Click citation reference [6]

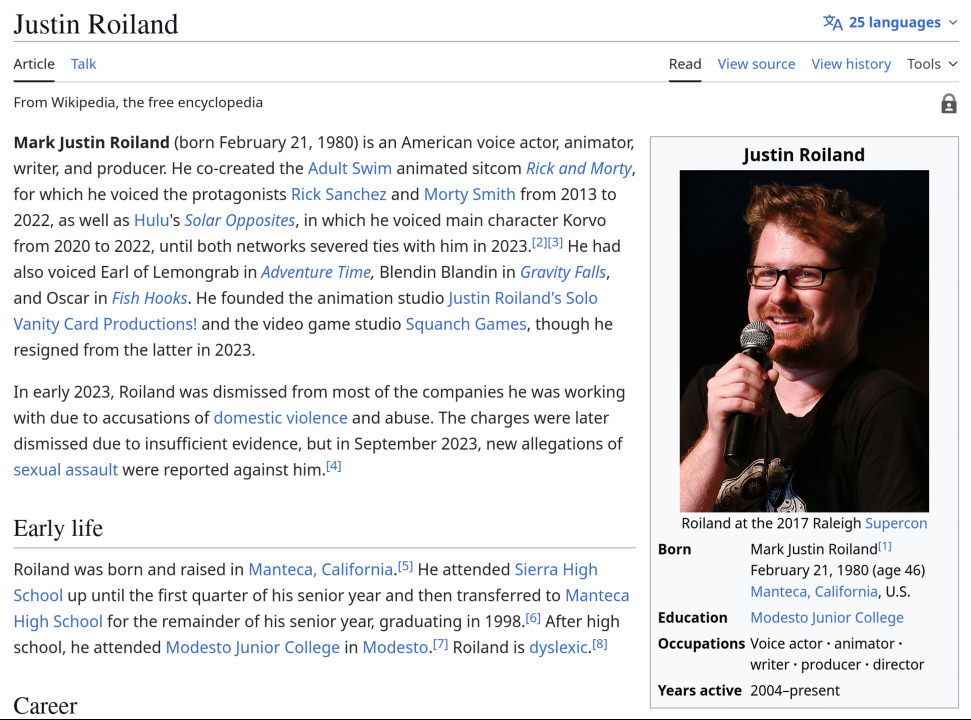click(x=533, y=617)
